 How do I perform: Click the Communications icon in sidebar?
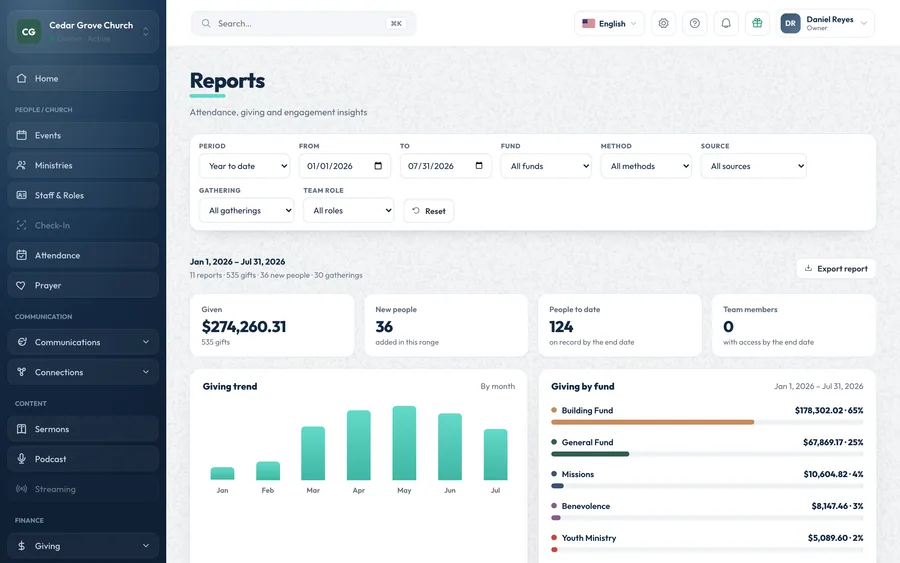(21, 342)
